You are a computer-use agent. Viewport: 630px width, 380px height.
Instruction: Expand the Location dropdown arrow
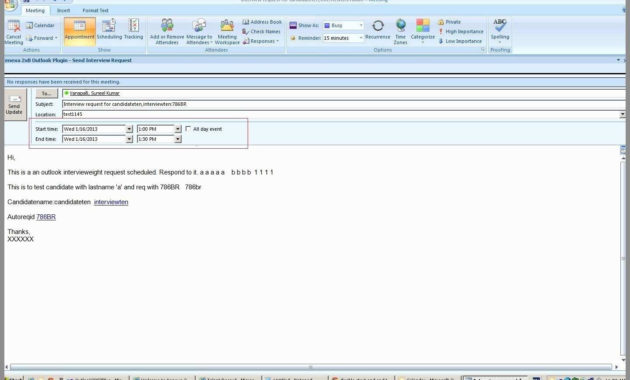pyautogui.click(x=622, y=114)
